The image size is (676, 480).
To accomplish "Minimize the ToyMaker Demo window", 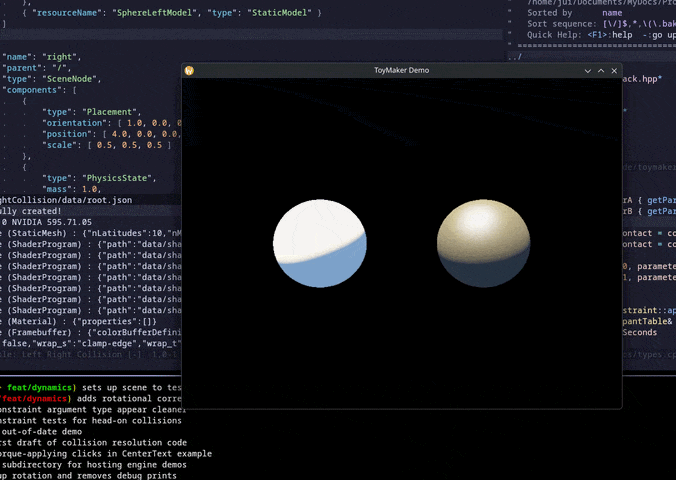I will click(588, 71).
